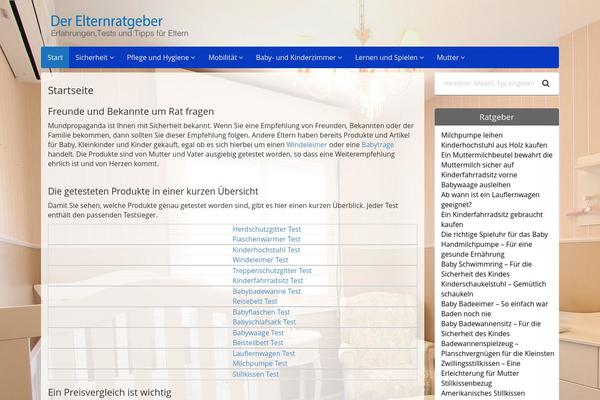Expand the Mobilität dropdown menu
The image size is (600, 400).
point(225,57)
